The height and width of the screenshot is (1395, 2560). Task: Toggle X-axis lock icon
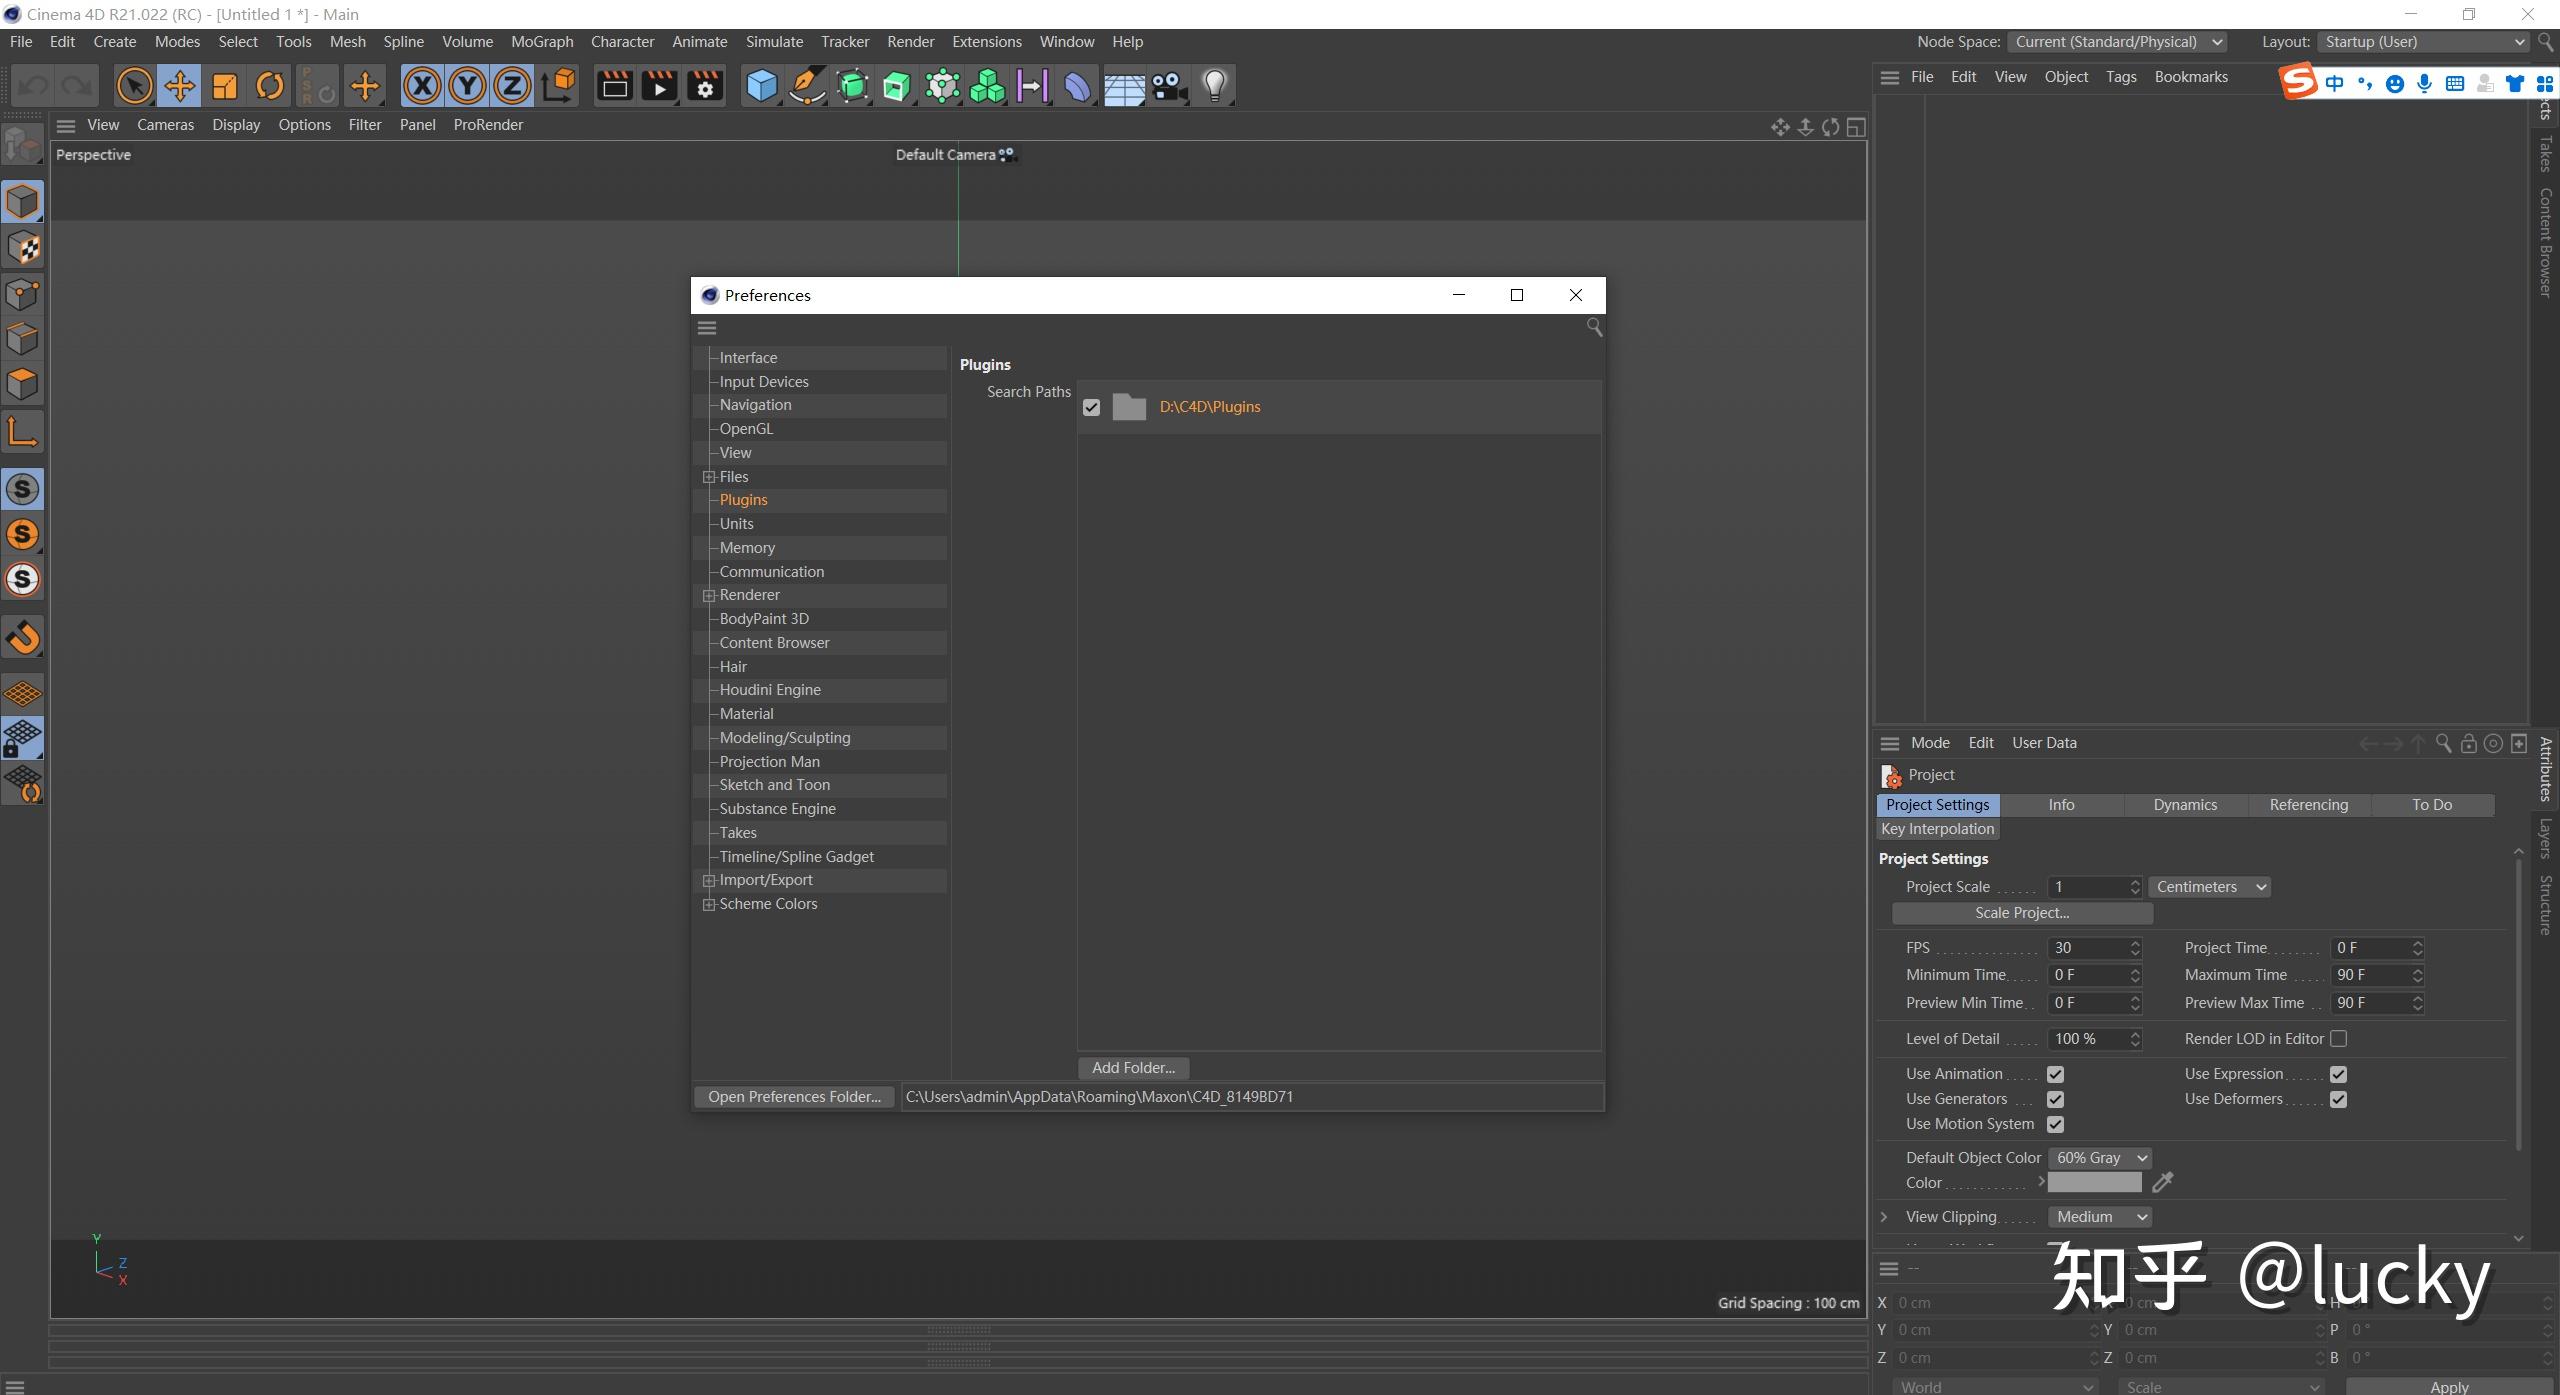pos(422,86)
